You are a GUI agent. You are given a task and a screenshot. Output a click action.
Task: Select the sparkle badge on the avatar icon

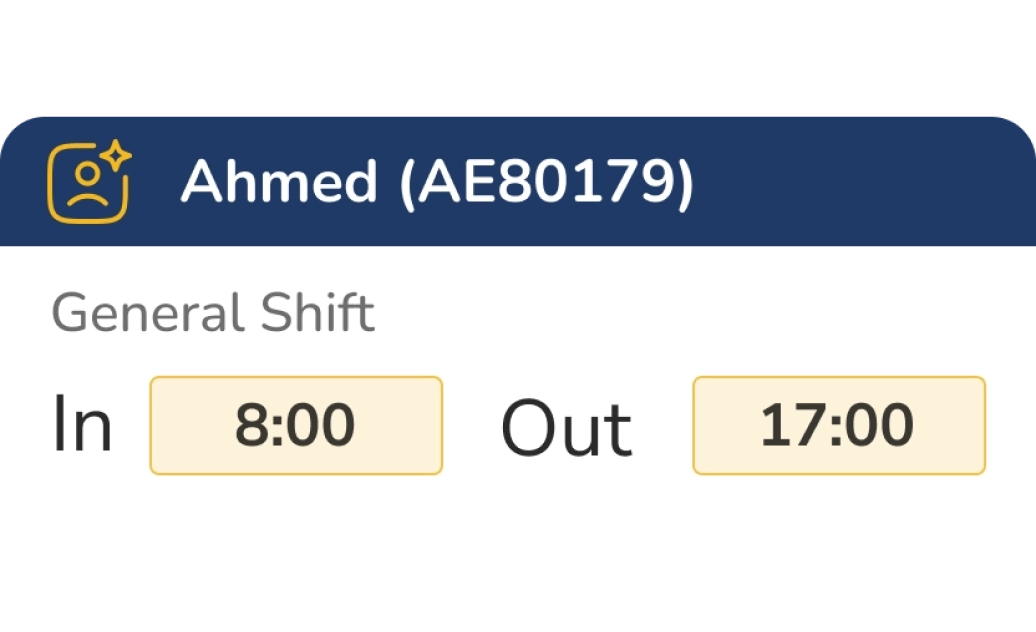tap(117, 155)
